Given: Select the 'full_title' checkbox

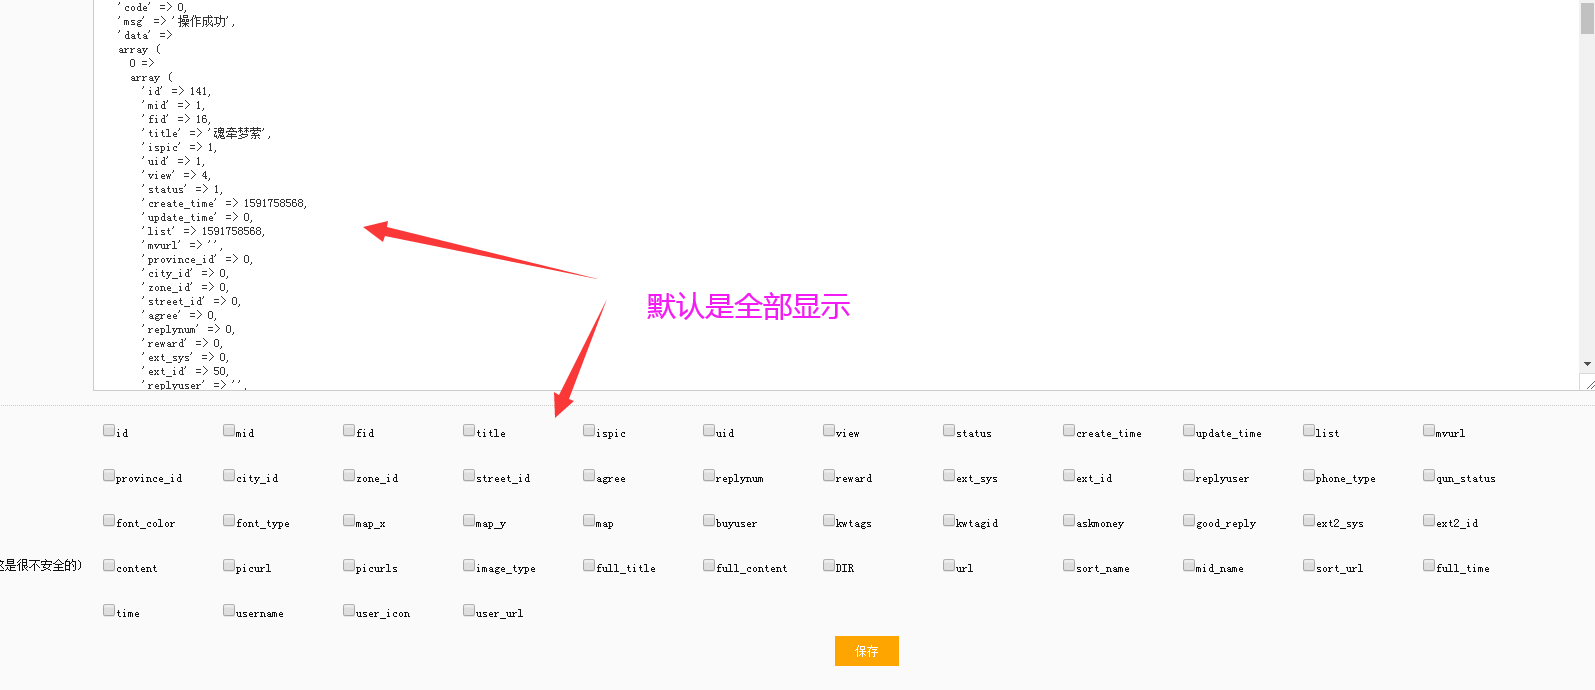Looking at the screenshot, I should tap(589, 566).
